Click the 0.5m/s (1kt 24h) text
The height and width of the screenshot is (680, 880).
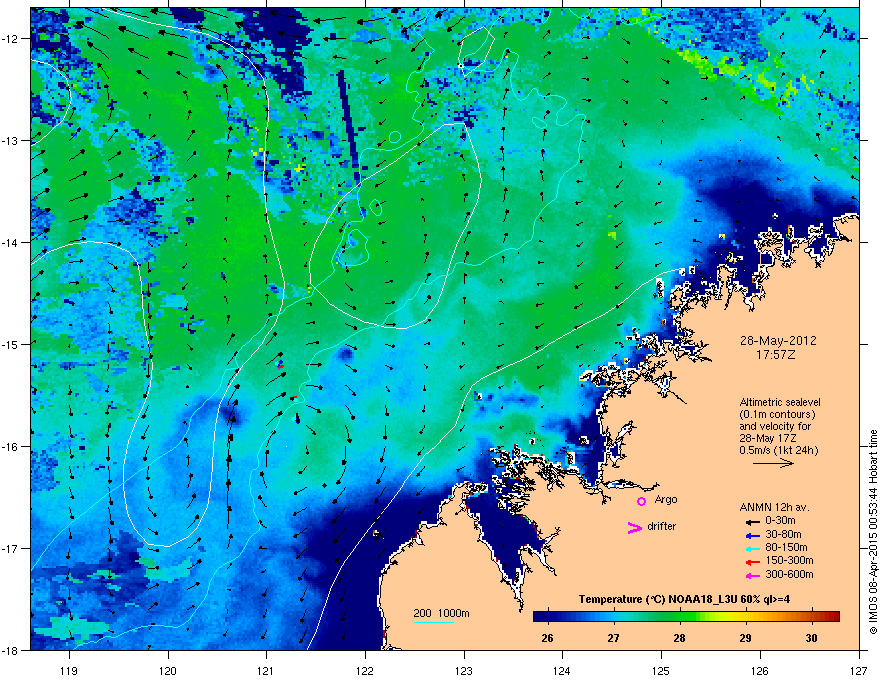tap(779, 451)
